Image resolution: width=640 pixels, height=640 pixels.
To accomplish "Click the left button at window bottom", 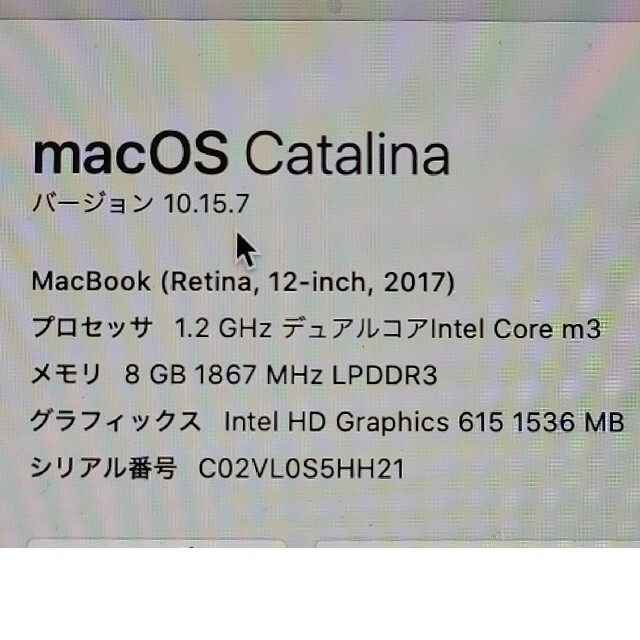I will [156, 544].
